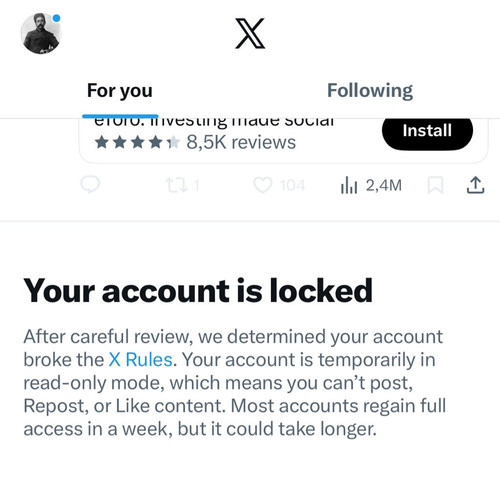This screenshot has height=482, width=500.
Task: Click the 104 likes count
Action: (x=292, y=185)
